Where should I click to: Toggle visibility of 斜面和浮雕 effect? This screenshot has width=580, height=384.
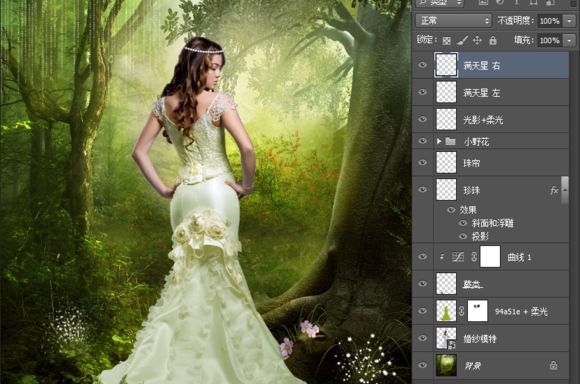pyautogui.click(x=463, y=223)
